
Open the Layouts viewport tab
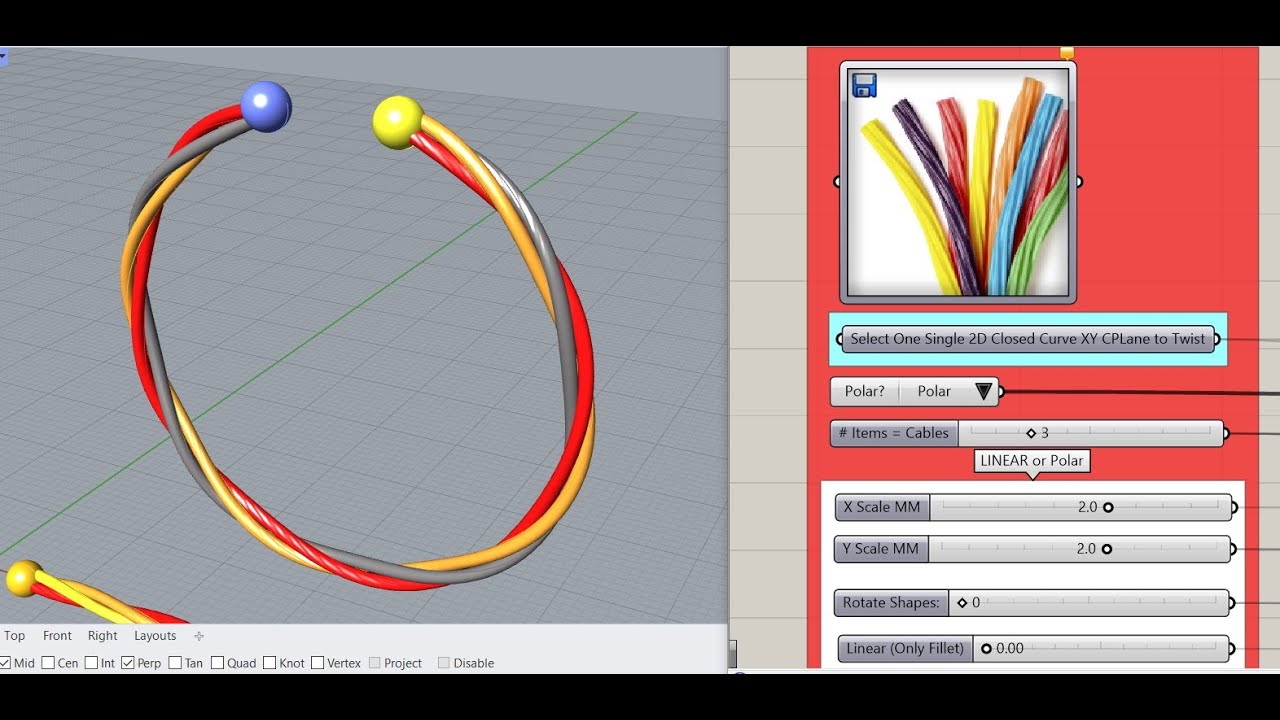tap(155, 635)
